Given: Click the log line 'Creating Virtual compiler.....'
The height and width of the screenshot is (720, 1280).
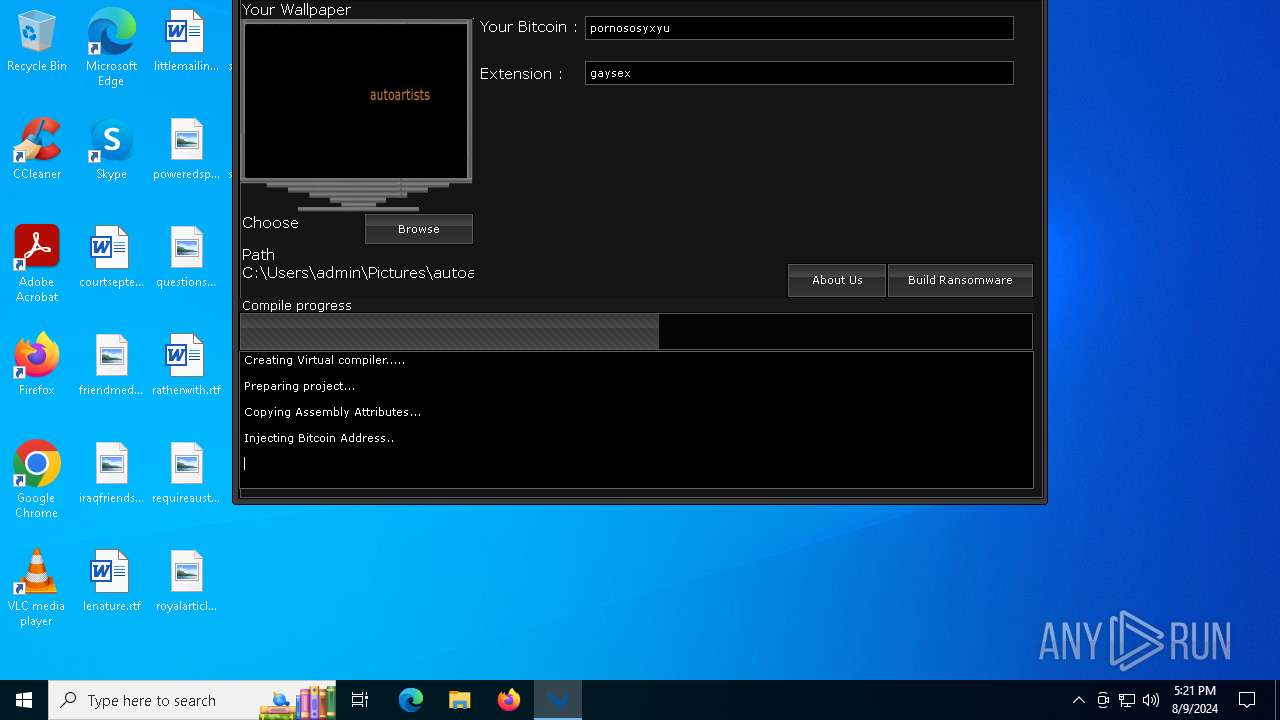Looking at the screenshot, I should 324,360.
